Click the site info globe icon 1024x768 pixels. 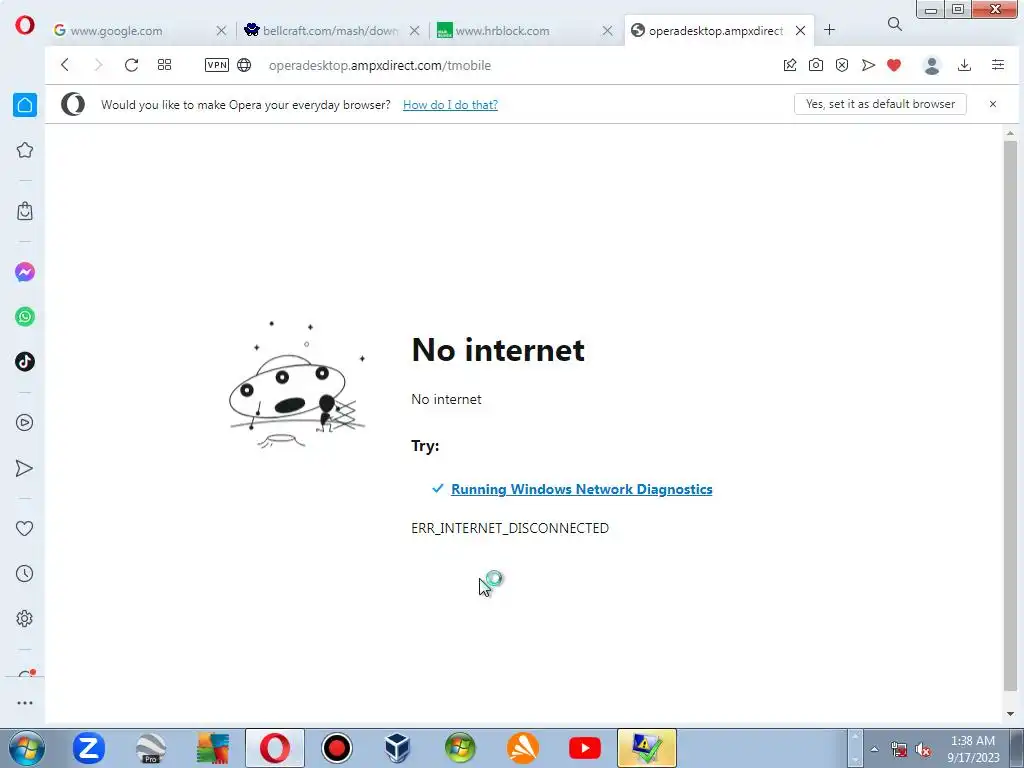[244, 65]
